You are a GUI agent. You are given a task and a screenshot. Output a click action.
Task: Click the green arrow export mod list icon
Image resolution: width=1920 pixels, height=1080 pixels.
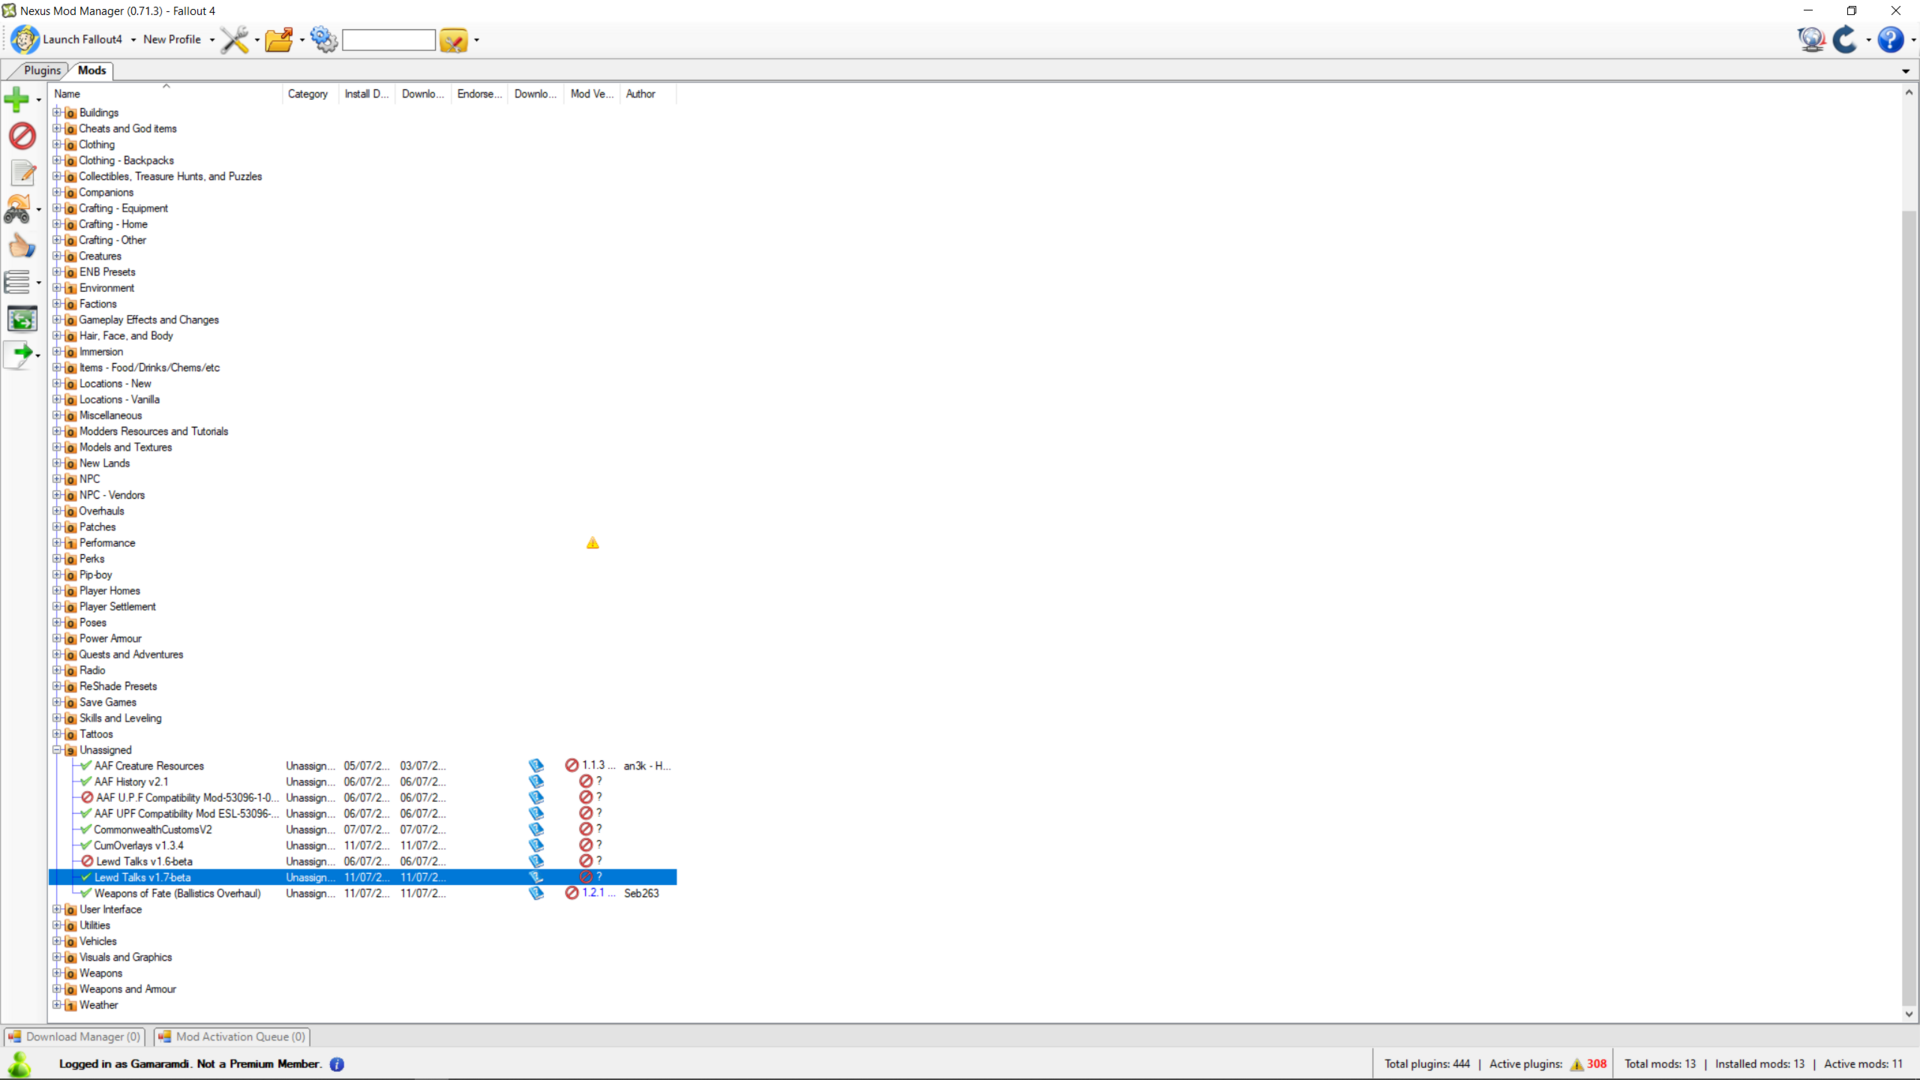18,354
